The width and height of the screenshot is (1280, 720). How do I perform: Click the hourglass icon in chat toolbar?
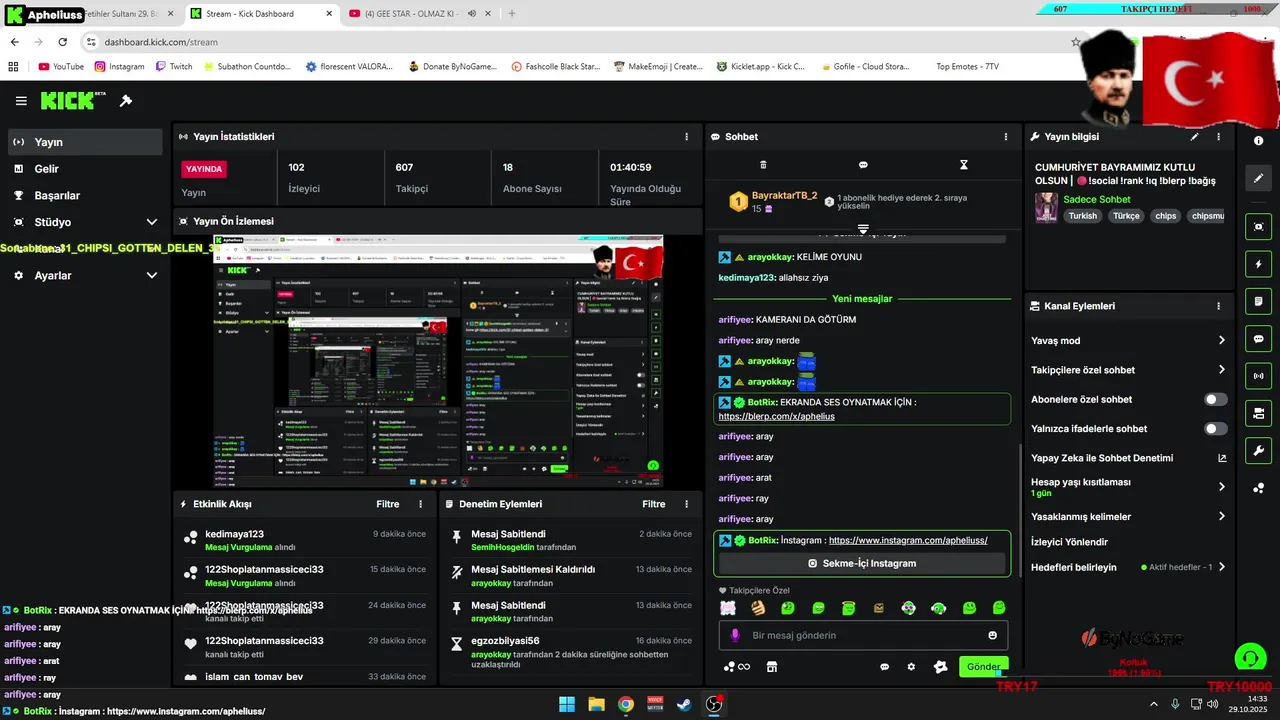point(964,165)
